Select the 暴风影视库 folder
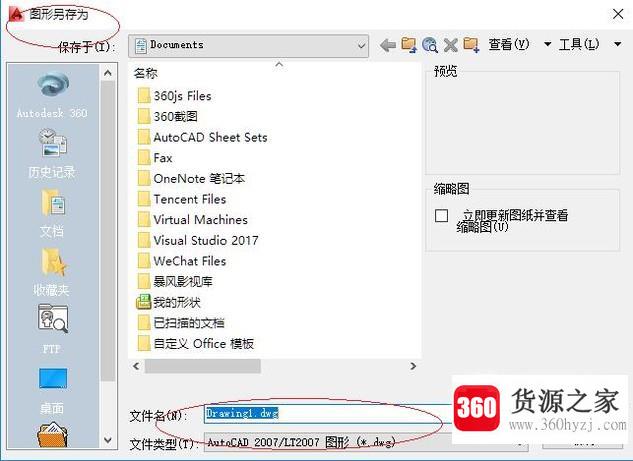Viewport: 633px width, 461px height. point(175,281)
